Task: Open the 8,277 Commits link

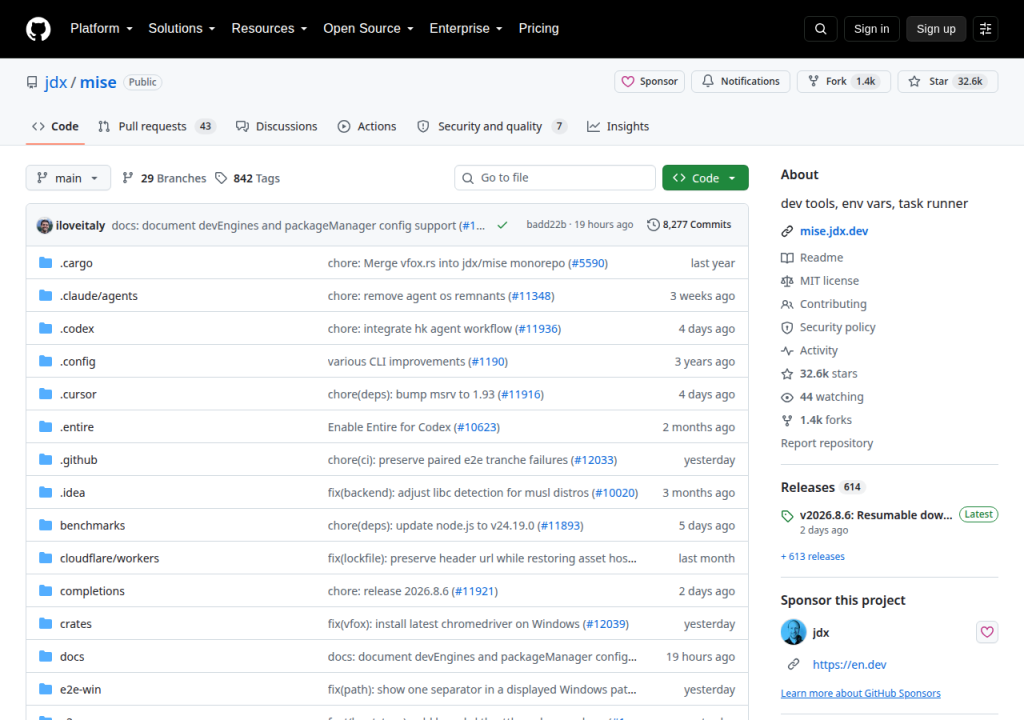Action: pyautogui.click(x=689, y=225)
